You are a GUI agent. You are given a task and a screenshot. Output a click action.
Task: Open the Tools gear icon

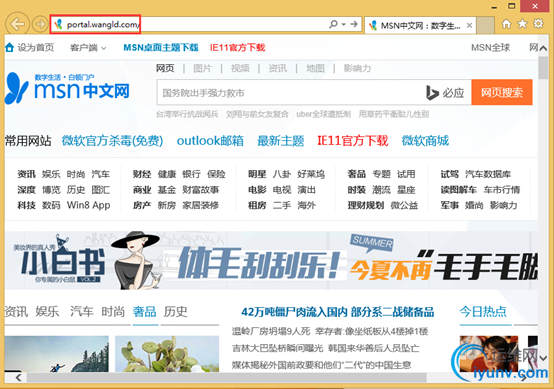point(538,24)
